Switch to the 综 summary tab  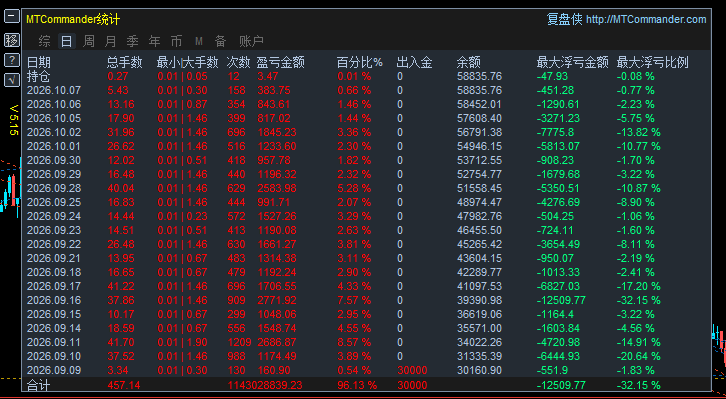44,41
